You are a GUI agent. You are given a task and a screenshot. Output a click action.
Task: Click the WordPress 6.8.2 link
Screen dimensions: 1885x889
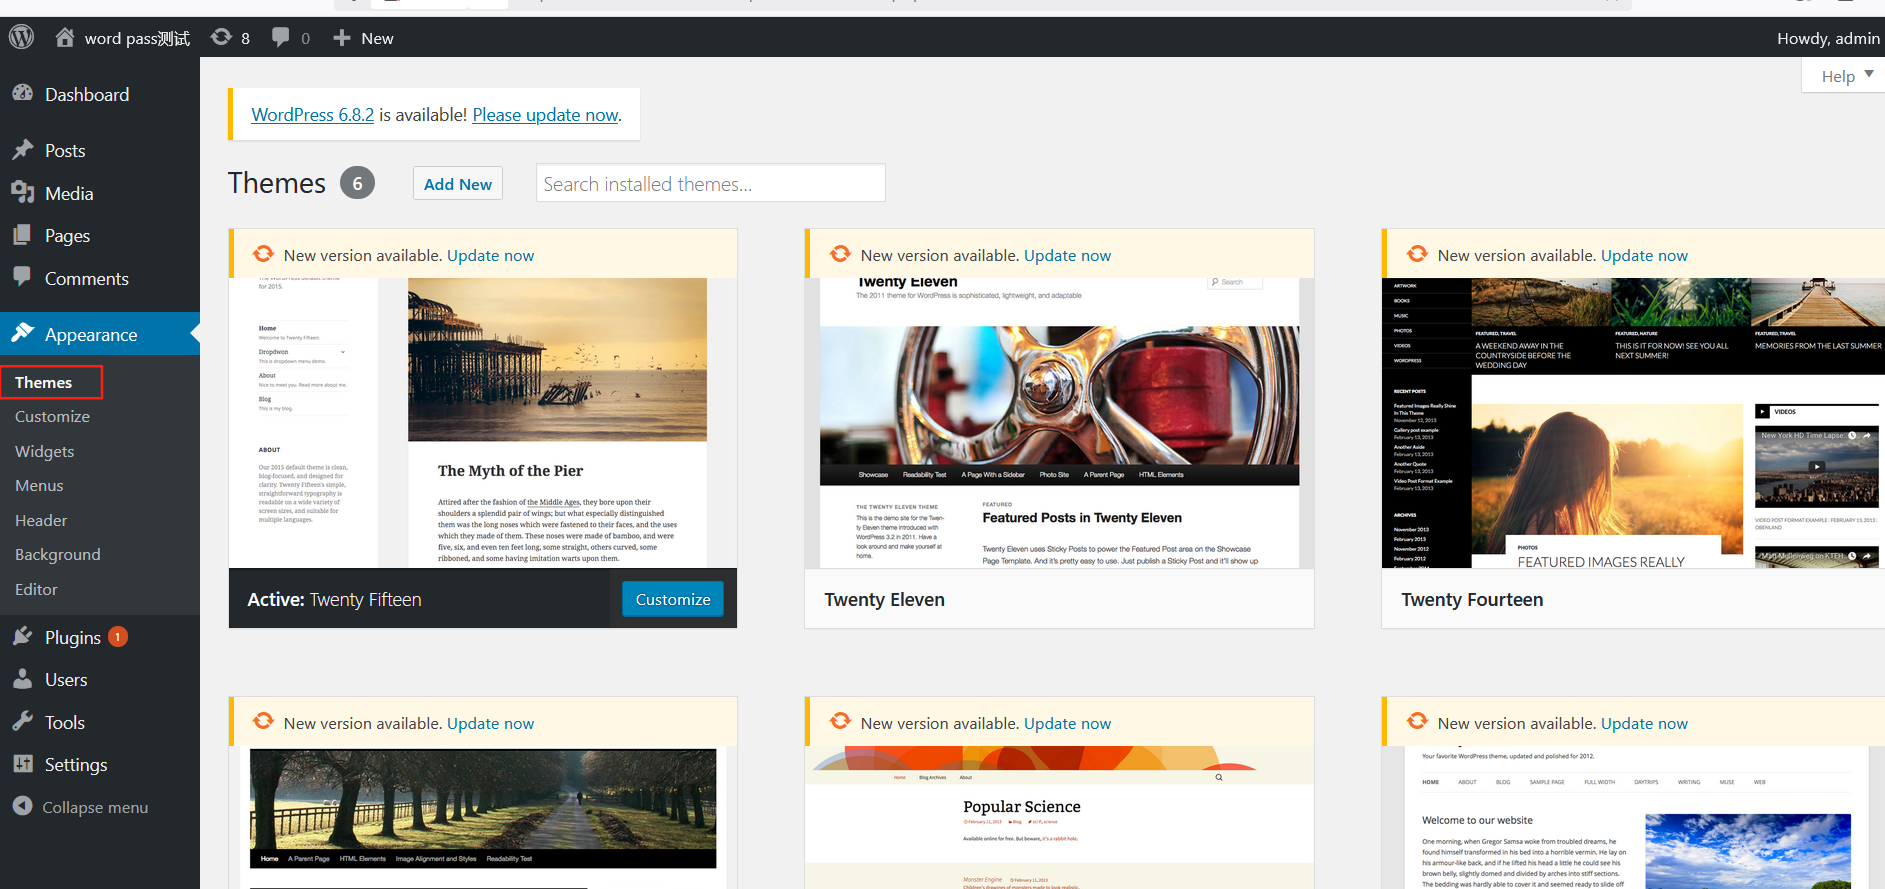pos(312,115)
